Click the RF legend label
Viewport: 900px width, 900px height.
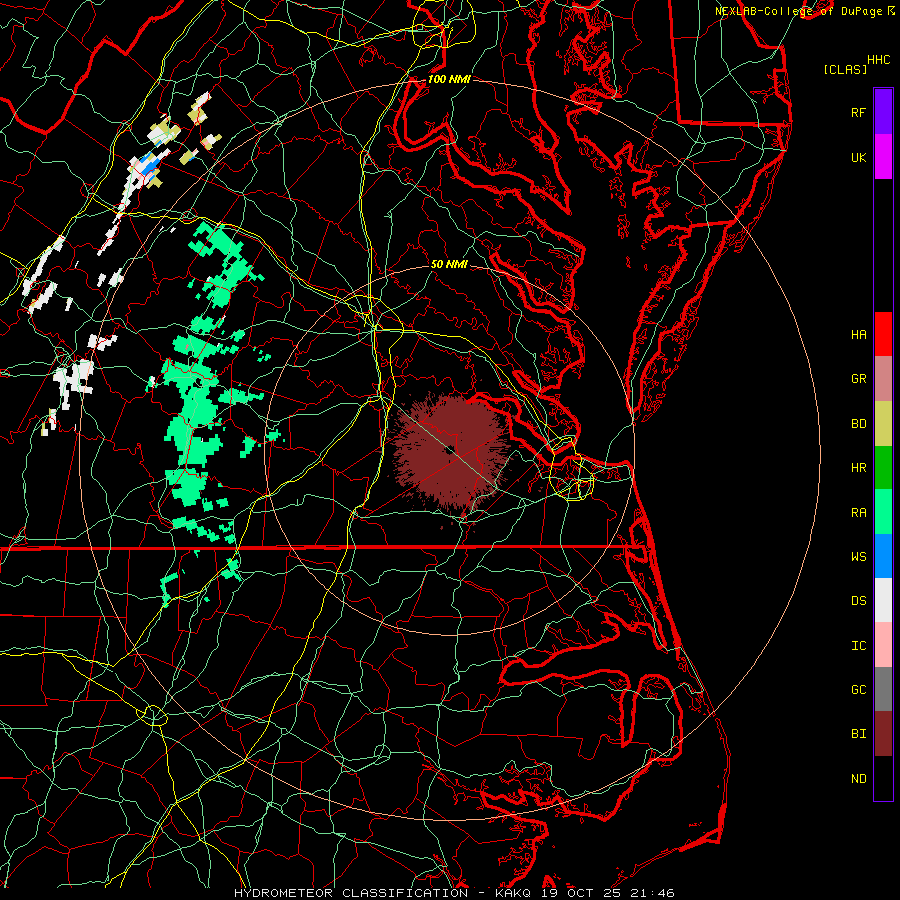(x=858, y=112)
